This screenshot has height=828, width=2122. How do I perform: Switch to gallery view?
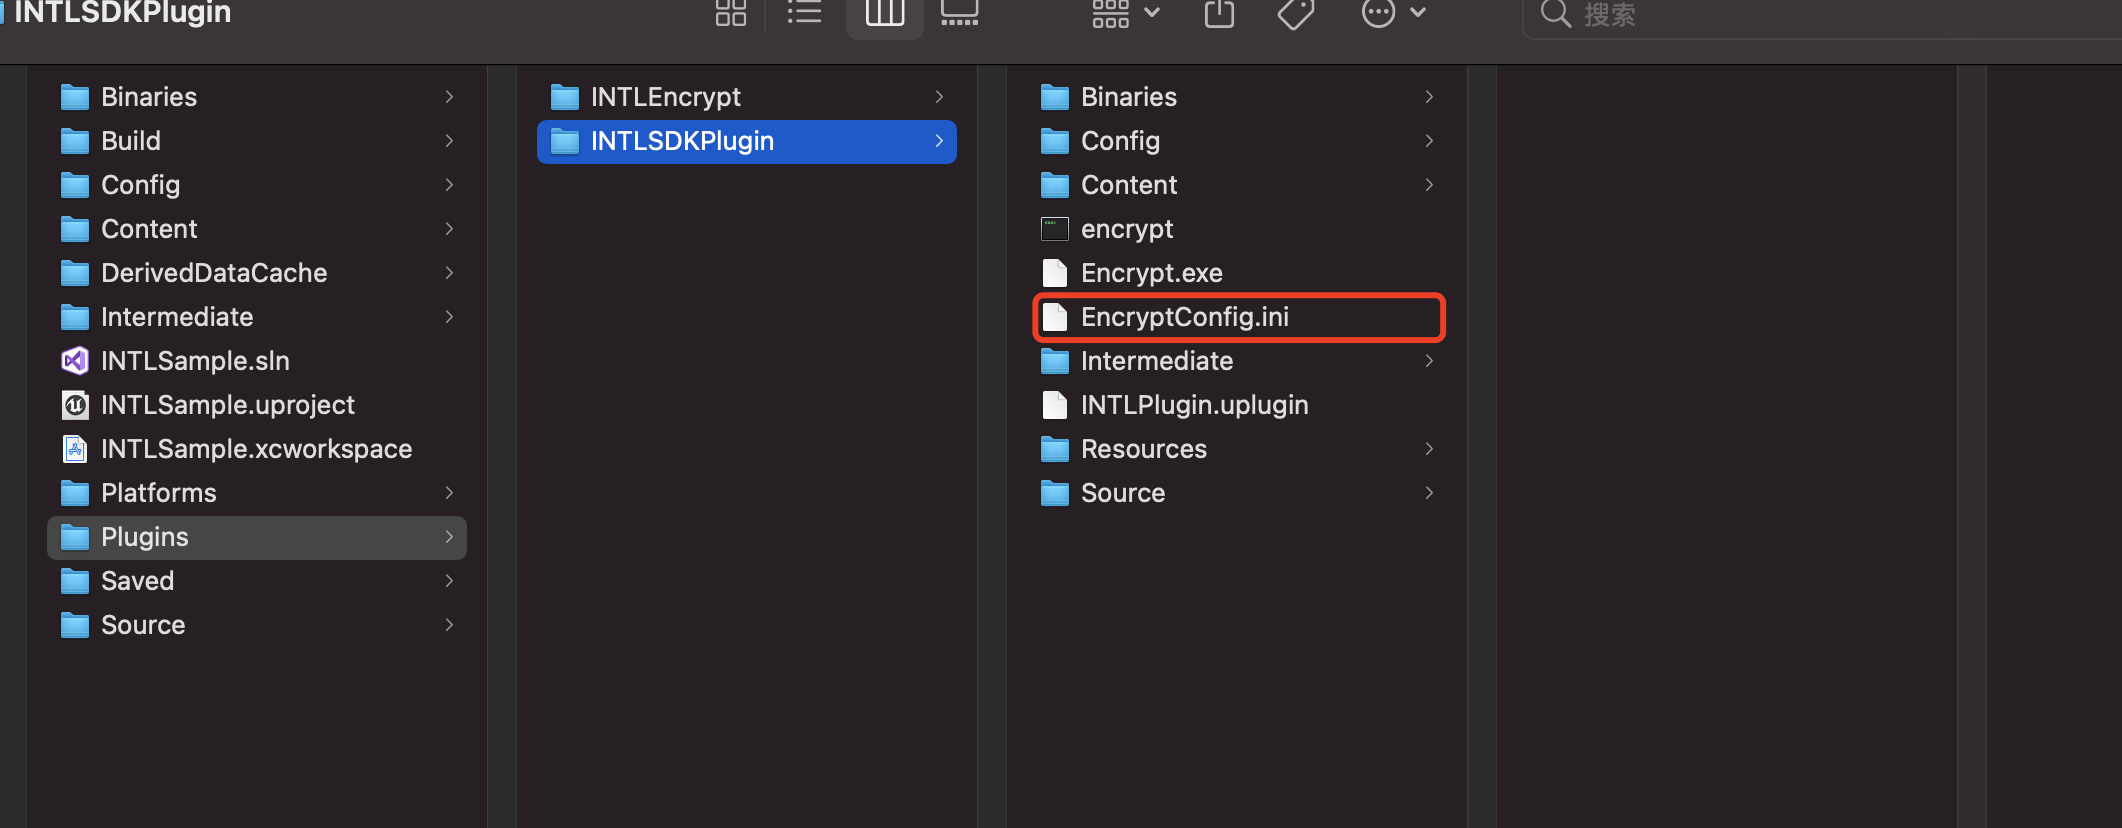[959, 13]
